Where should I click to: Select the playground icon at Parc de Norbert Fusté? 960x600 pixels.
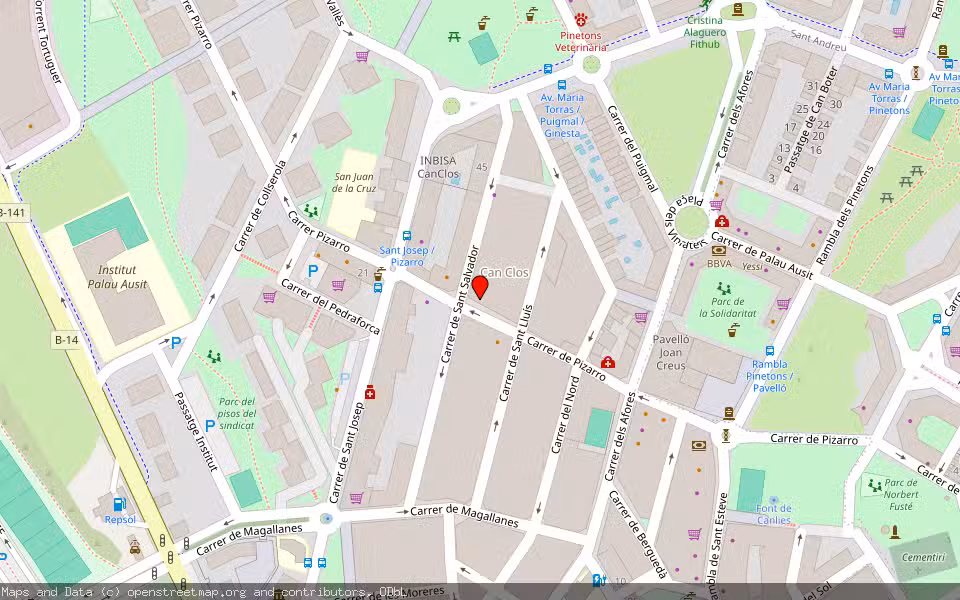pyautogui.click(x=875, y=486)
